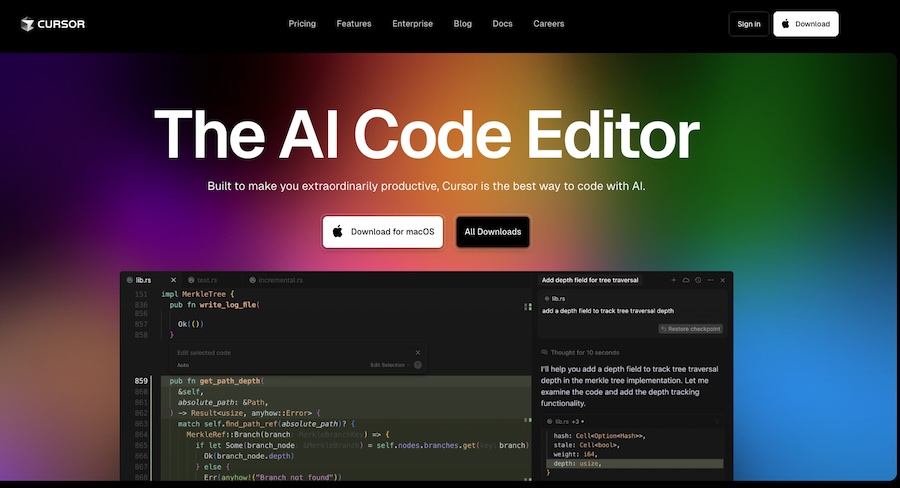Click the lib.rs file chip in chat message
Image resolution: width=900 pixels, height=488 pixels.
click(555, 299)
